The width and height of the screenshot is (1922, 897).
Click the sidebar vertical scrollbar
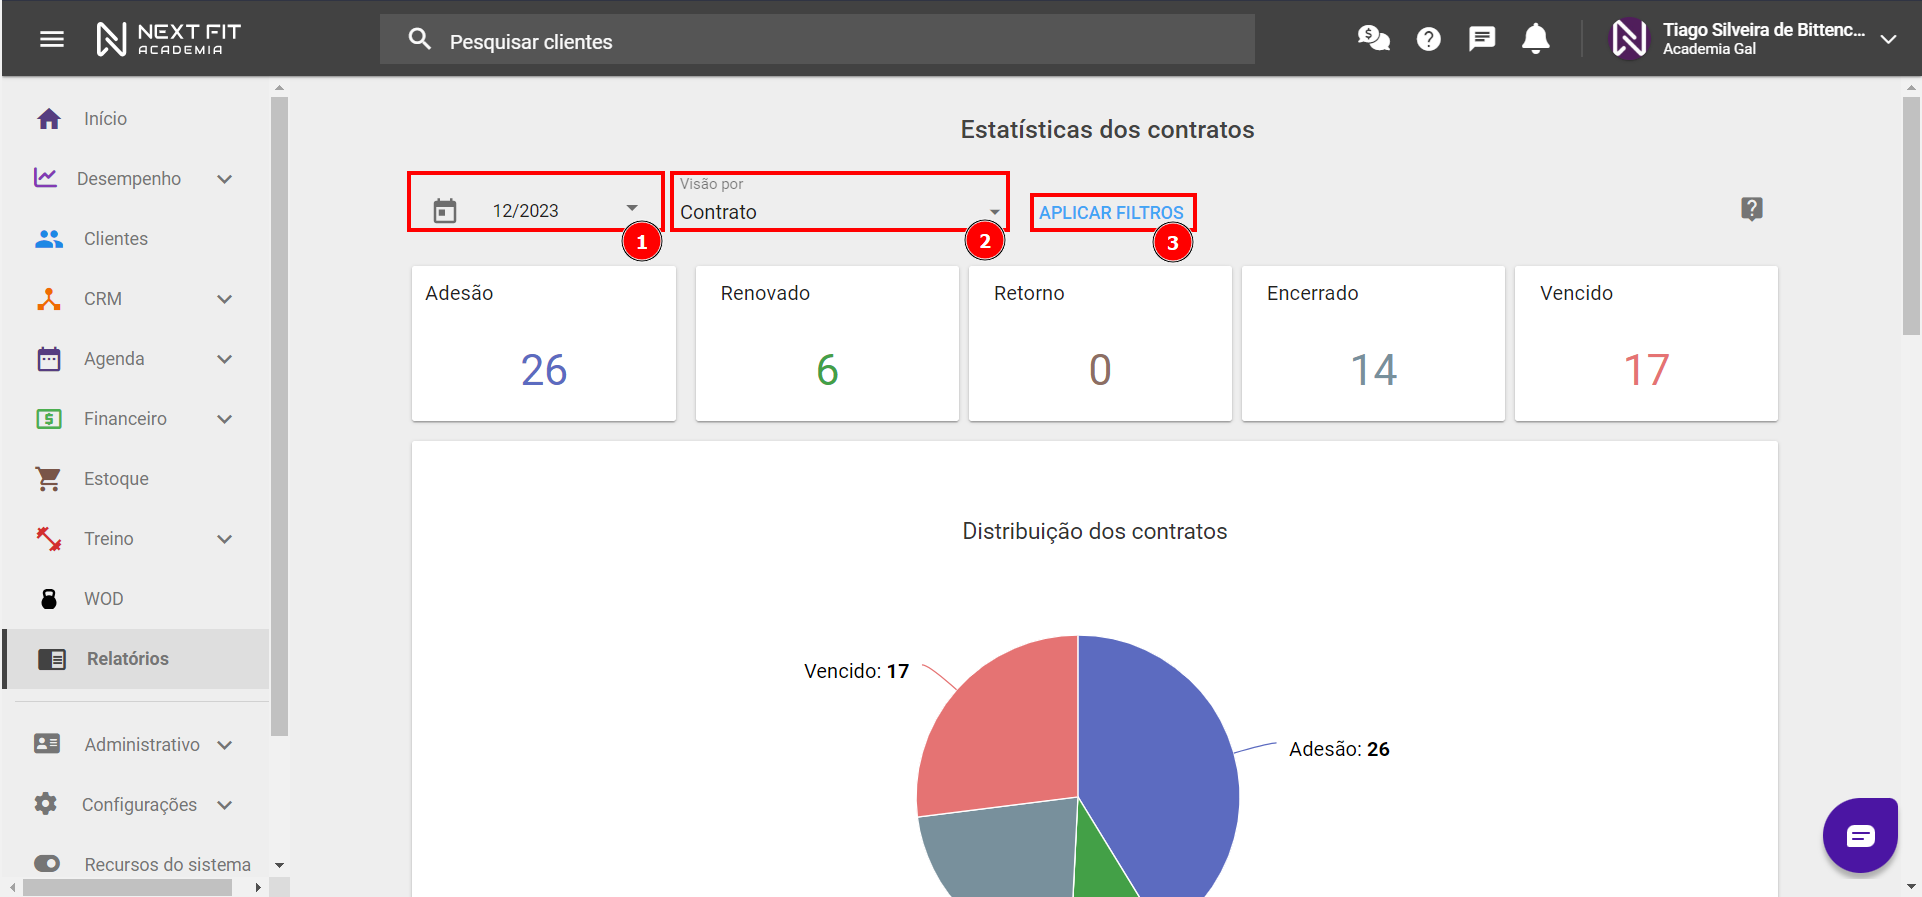(279, 415)
